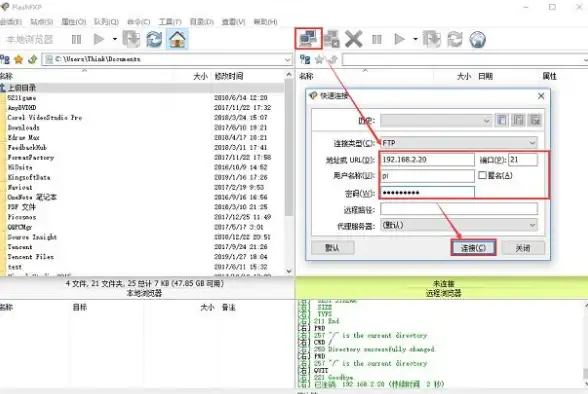Expand the proxy server dropdown showing (默认)

532,225
